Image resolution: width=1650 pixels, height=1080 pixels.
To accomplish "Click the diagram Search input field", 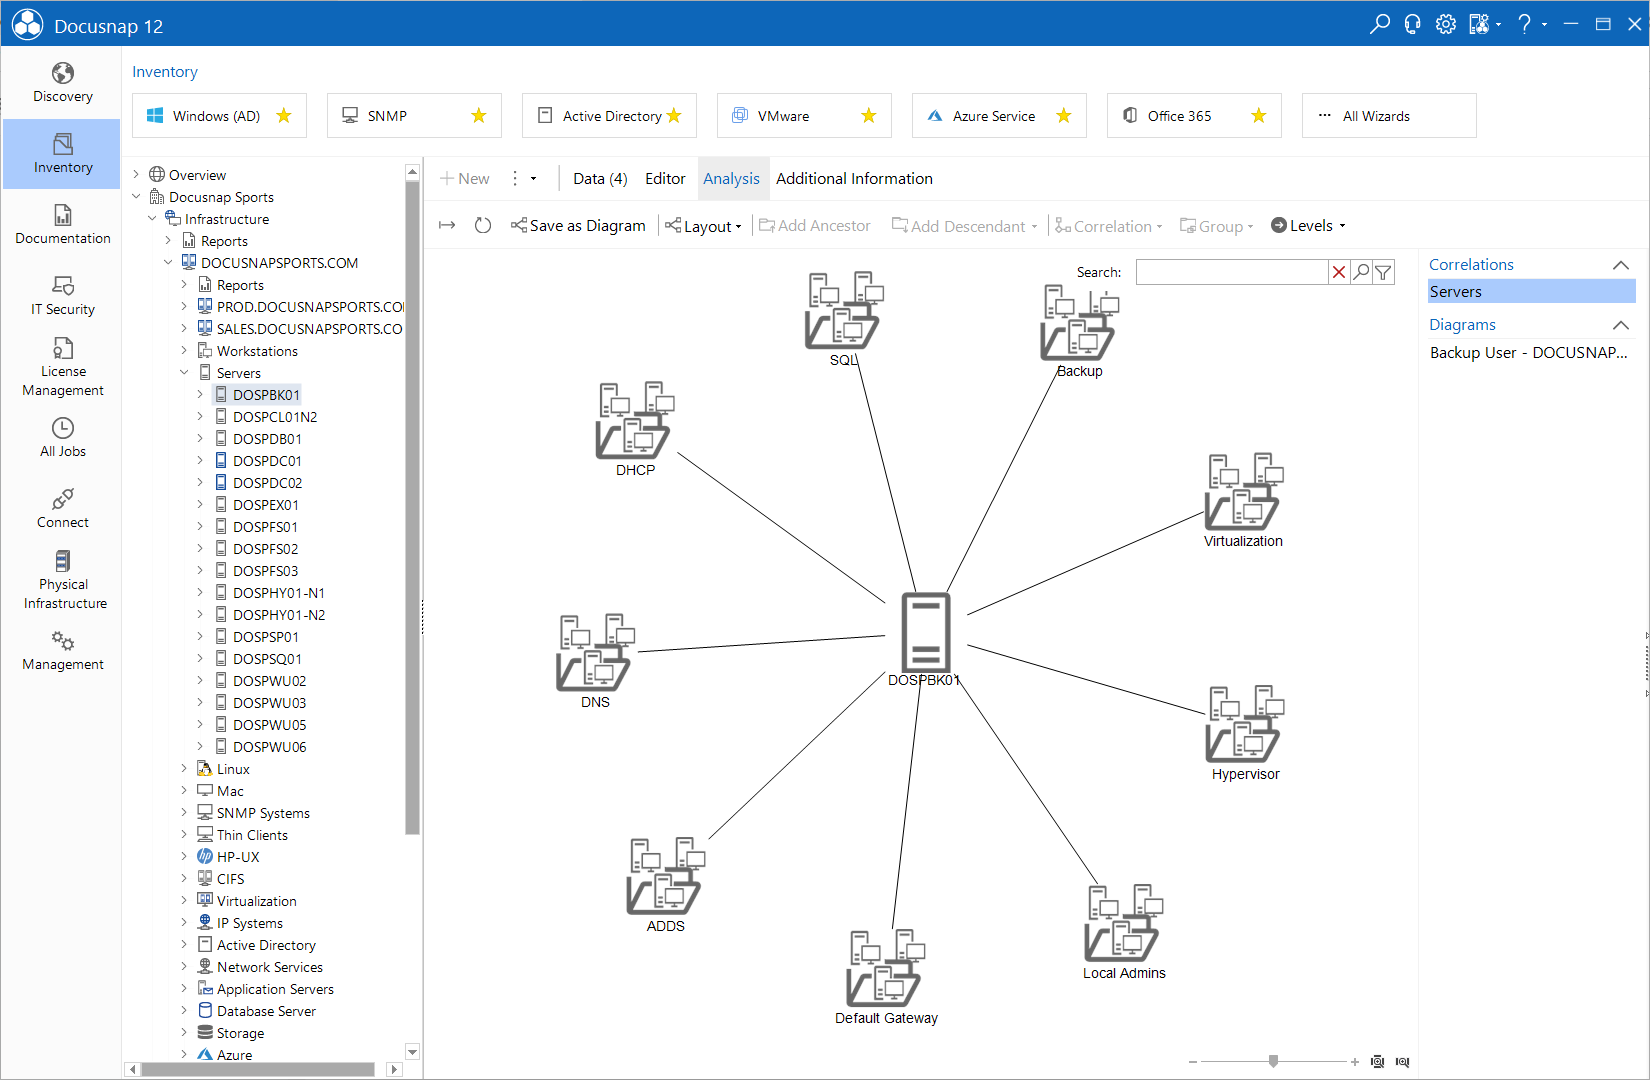I will coord(1231,272).
